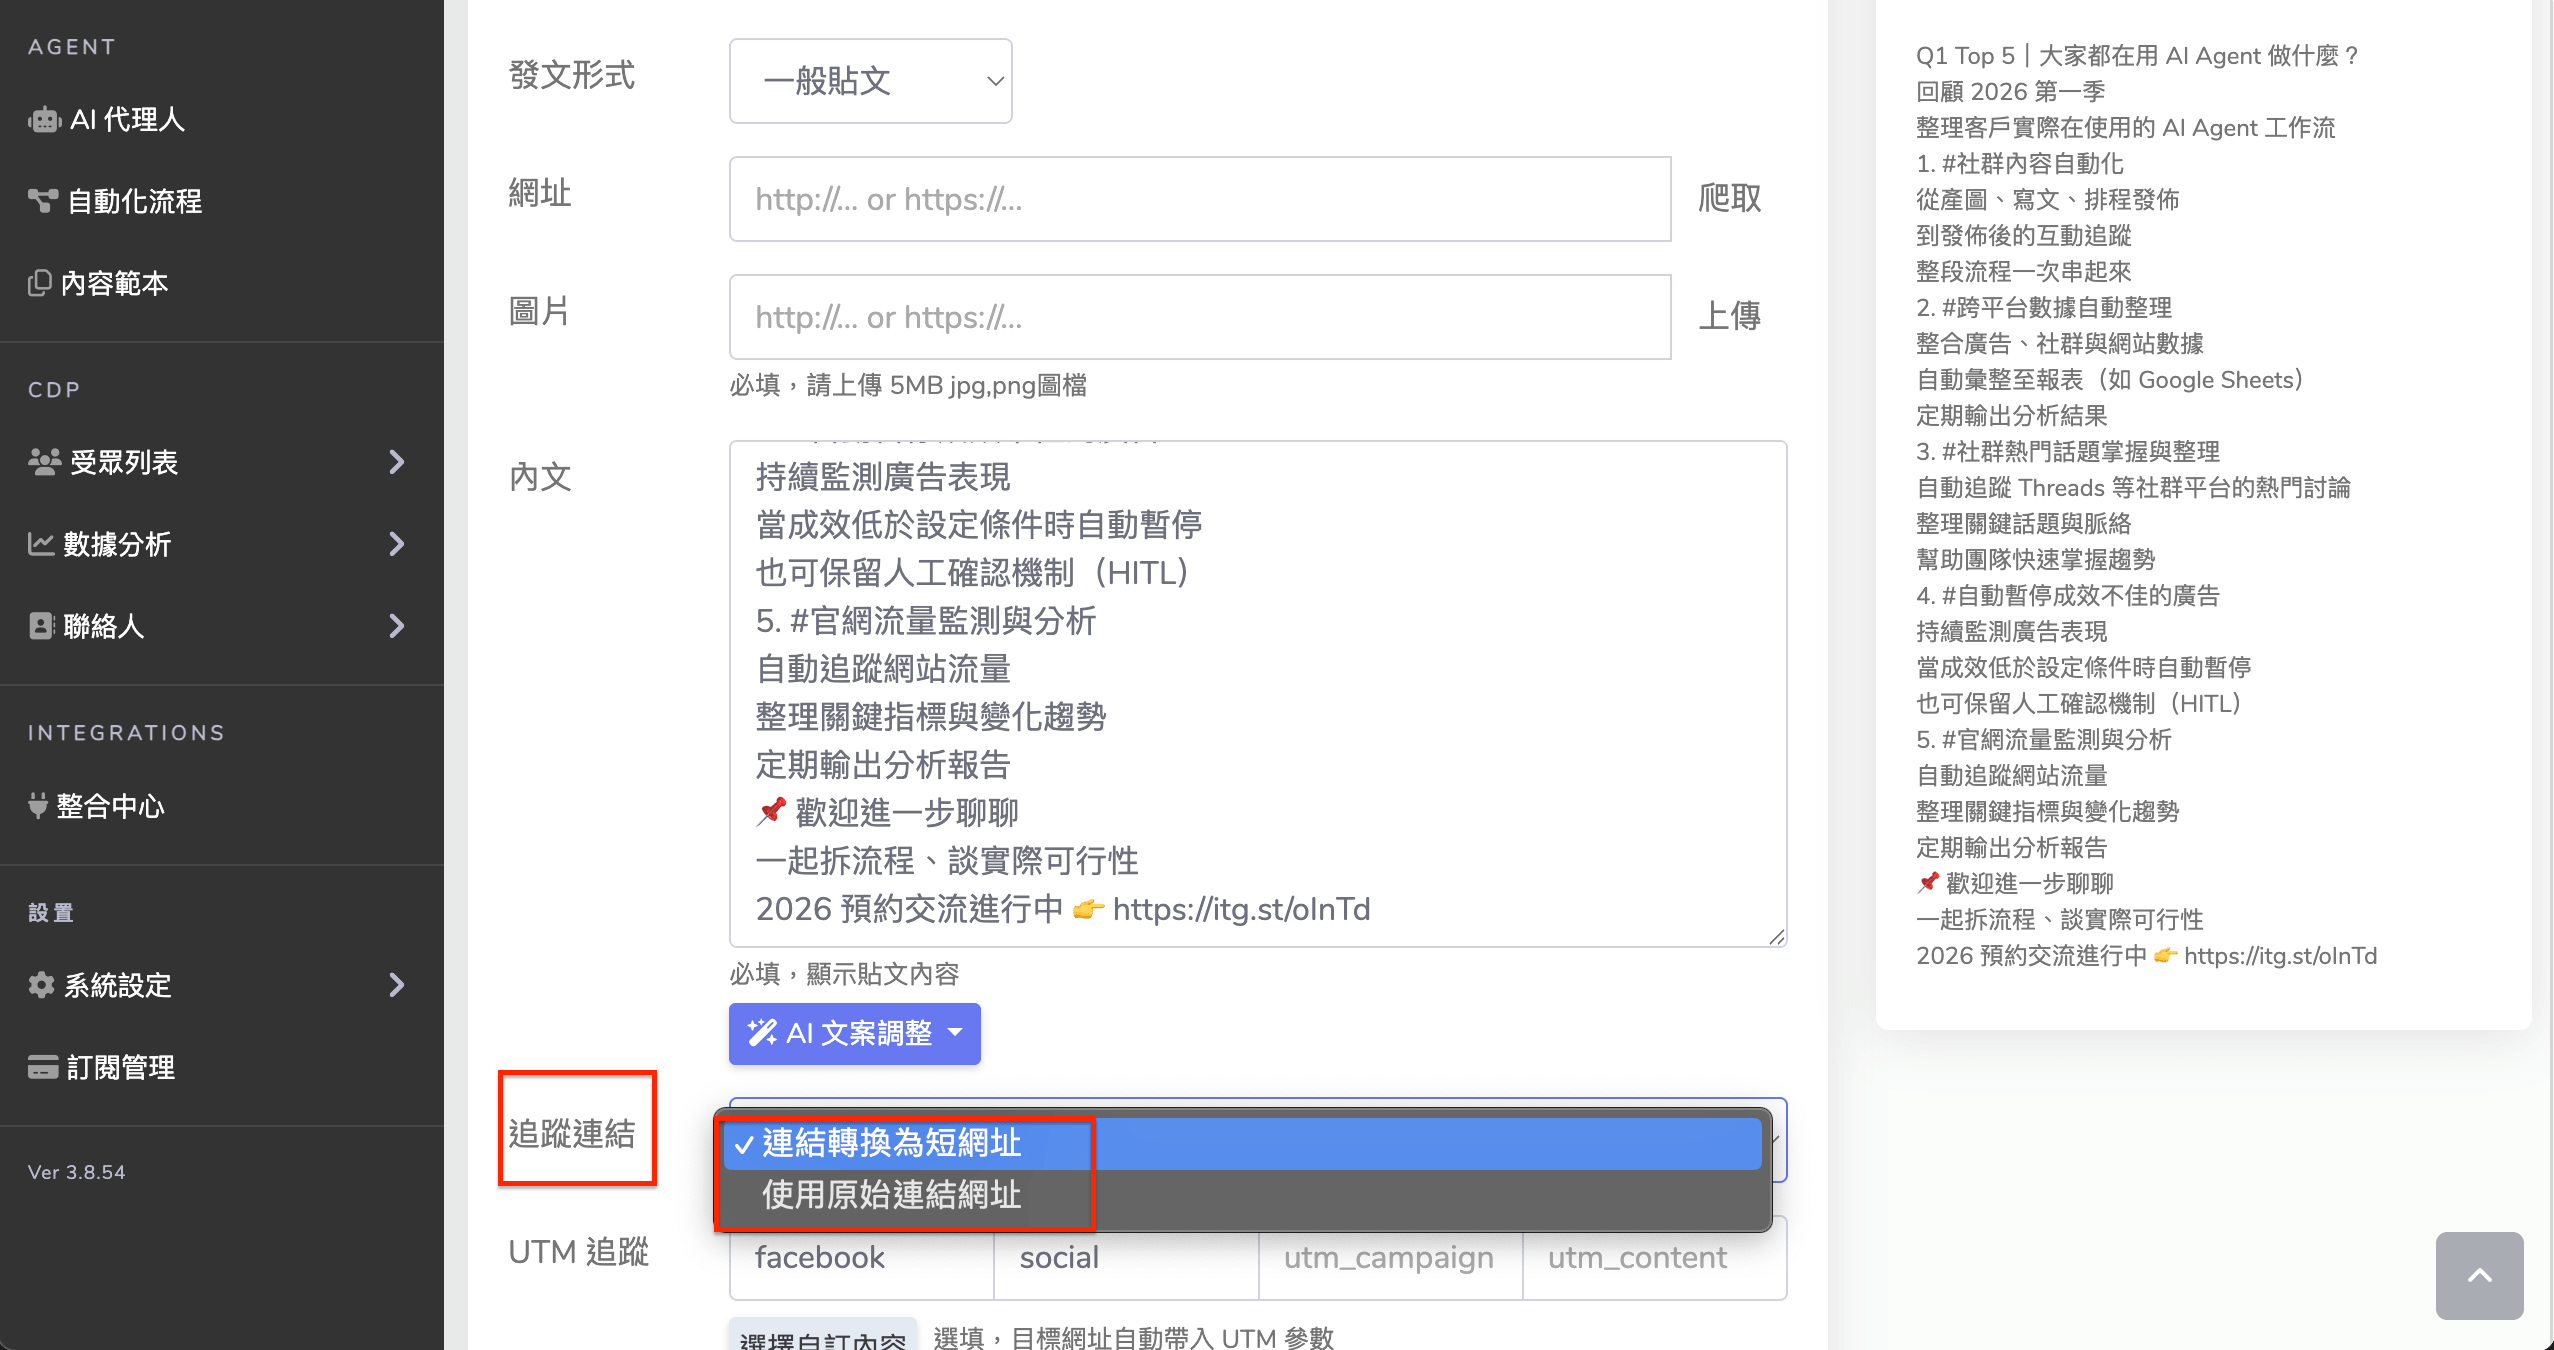The image size is (2554, 1350).
Task: Click 上傳 to upload an image
Action: 1729,316
